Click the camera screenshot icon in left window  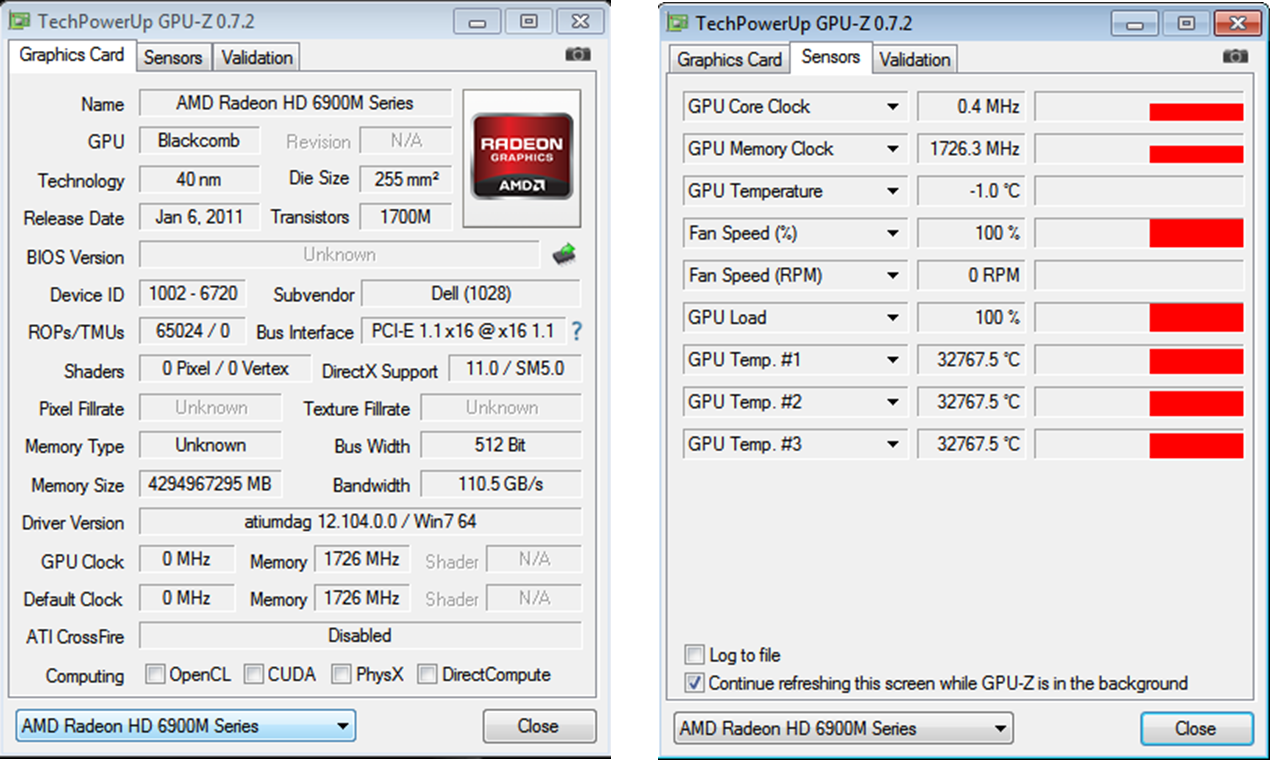[578, 55]
